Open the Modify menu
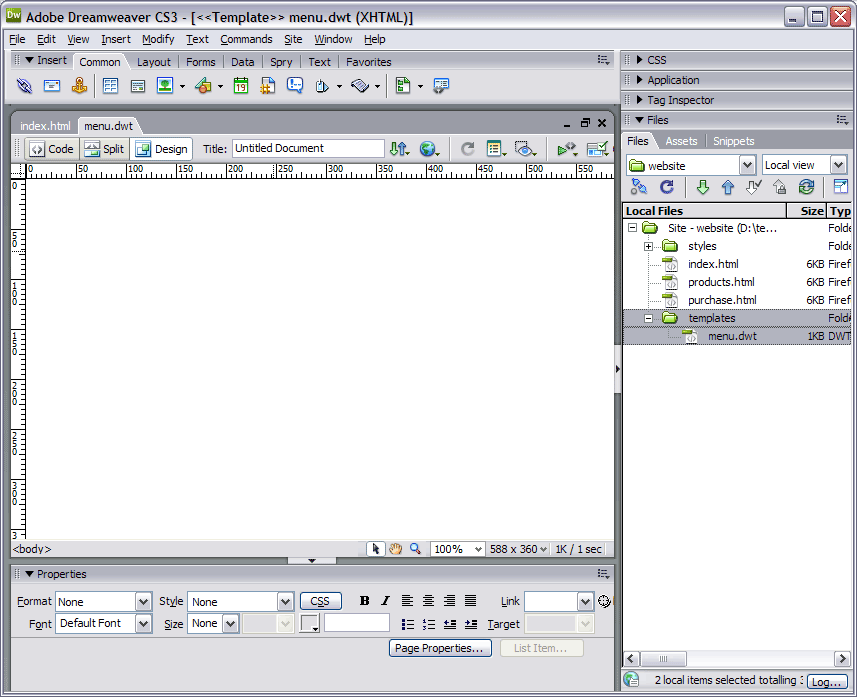The width and height of the screenshot is (857, 697). coord(158,39)
